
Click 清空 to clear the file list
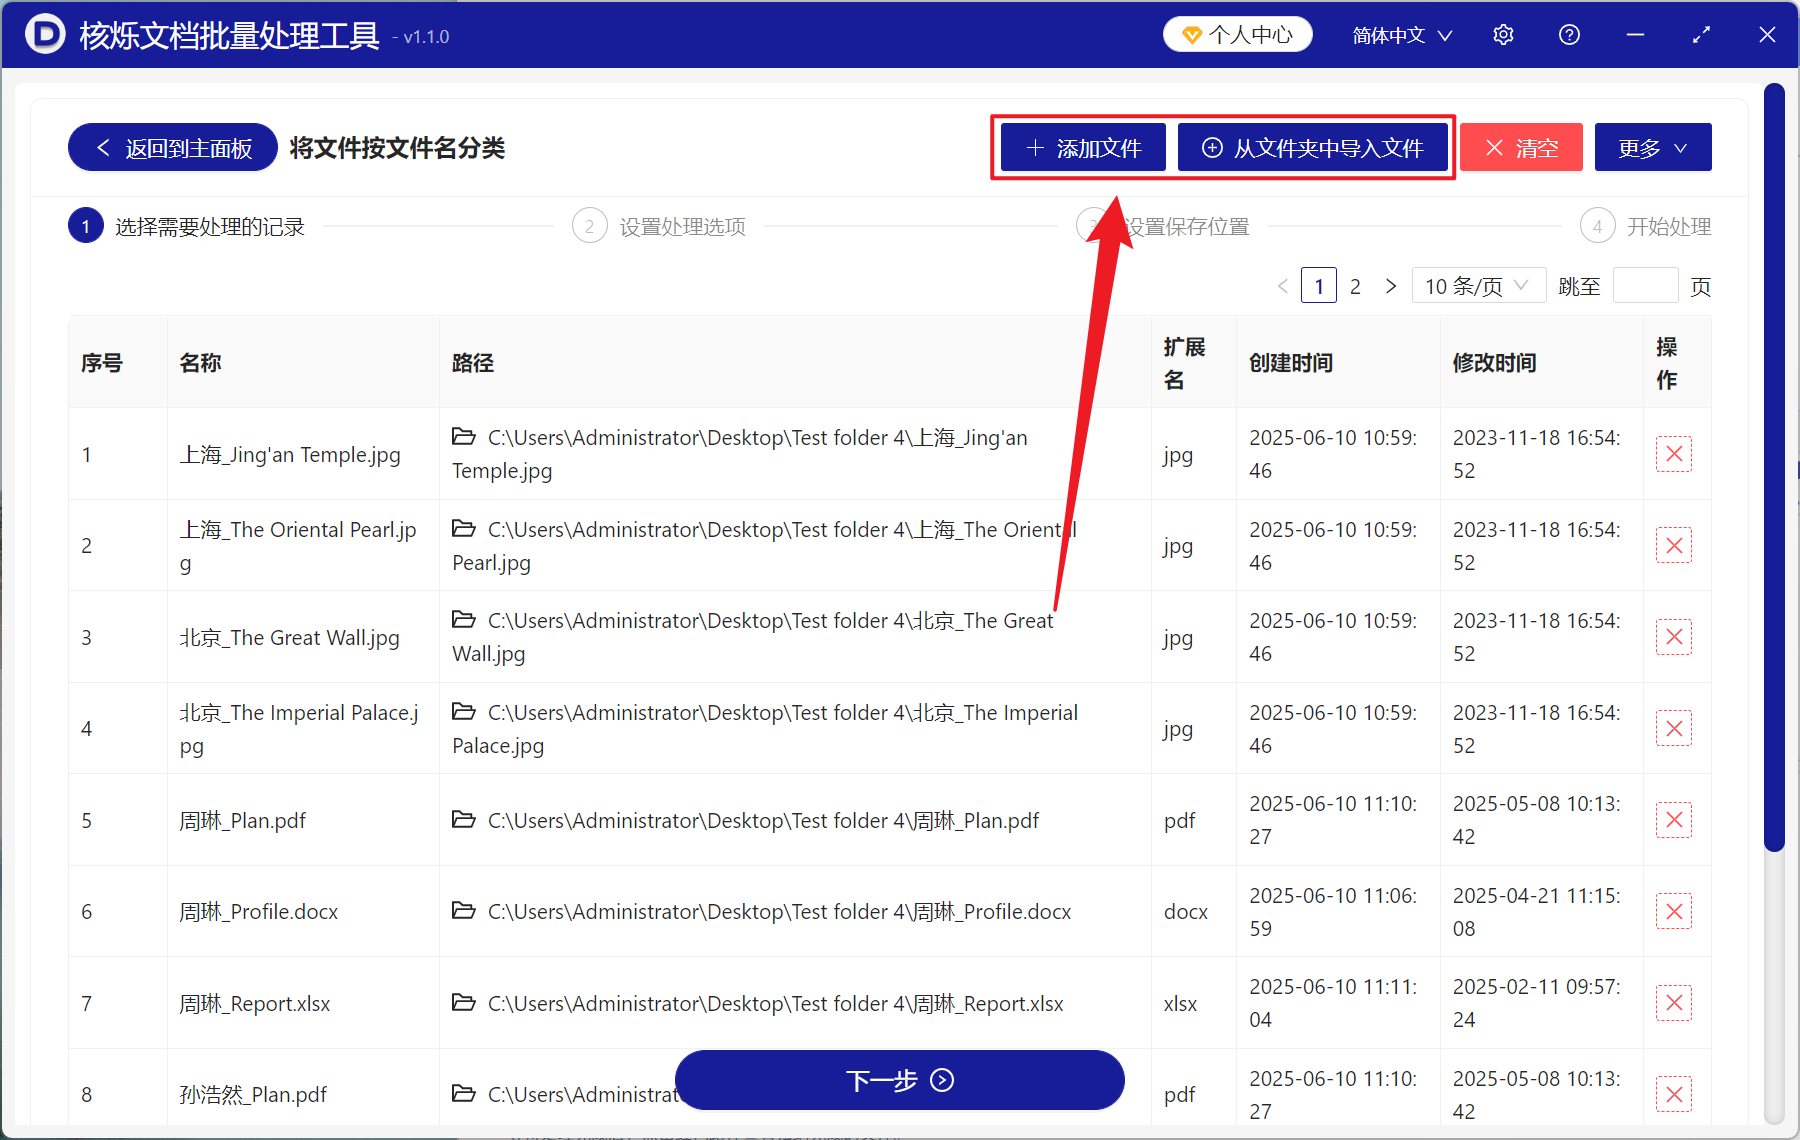click(x=1521, y=147)
